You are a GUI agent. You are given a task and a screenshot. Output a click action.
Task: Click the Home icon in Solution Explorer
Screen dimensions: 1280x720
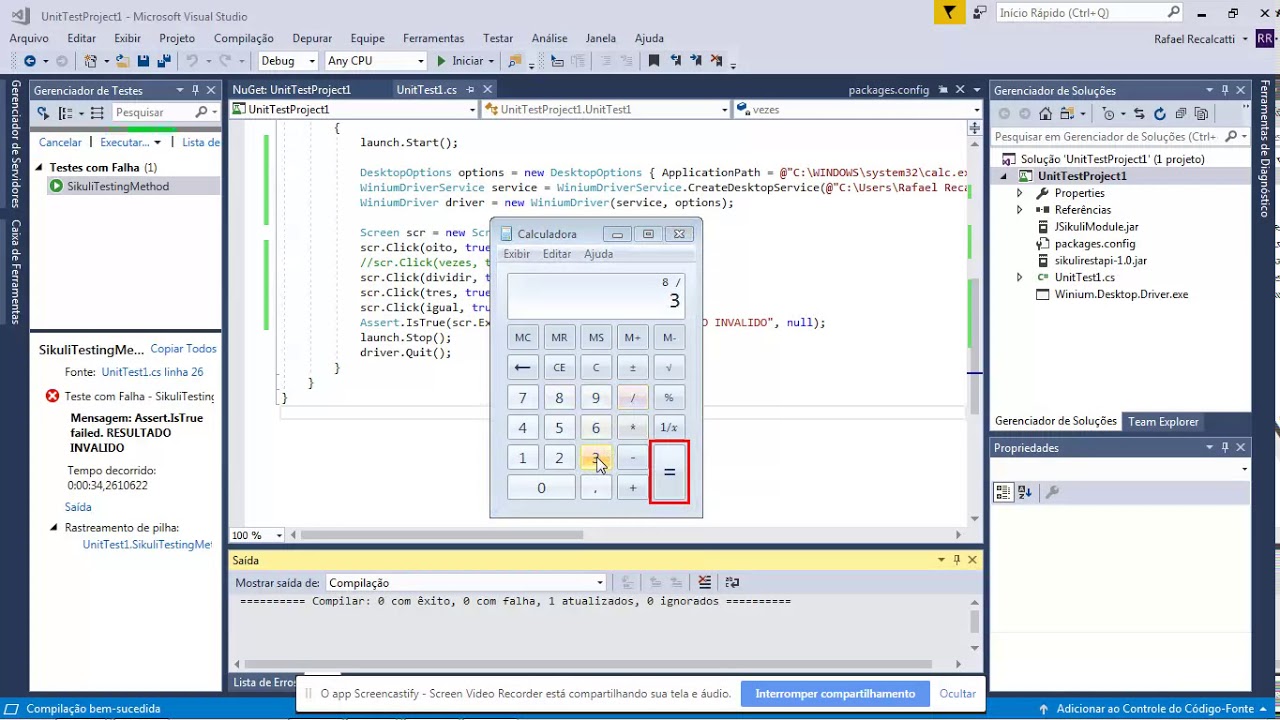point(1045,114)
